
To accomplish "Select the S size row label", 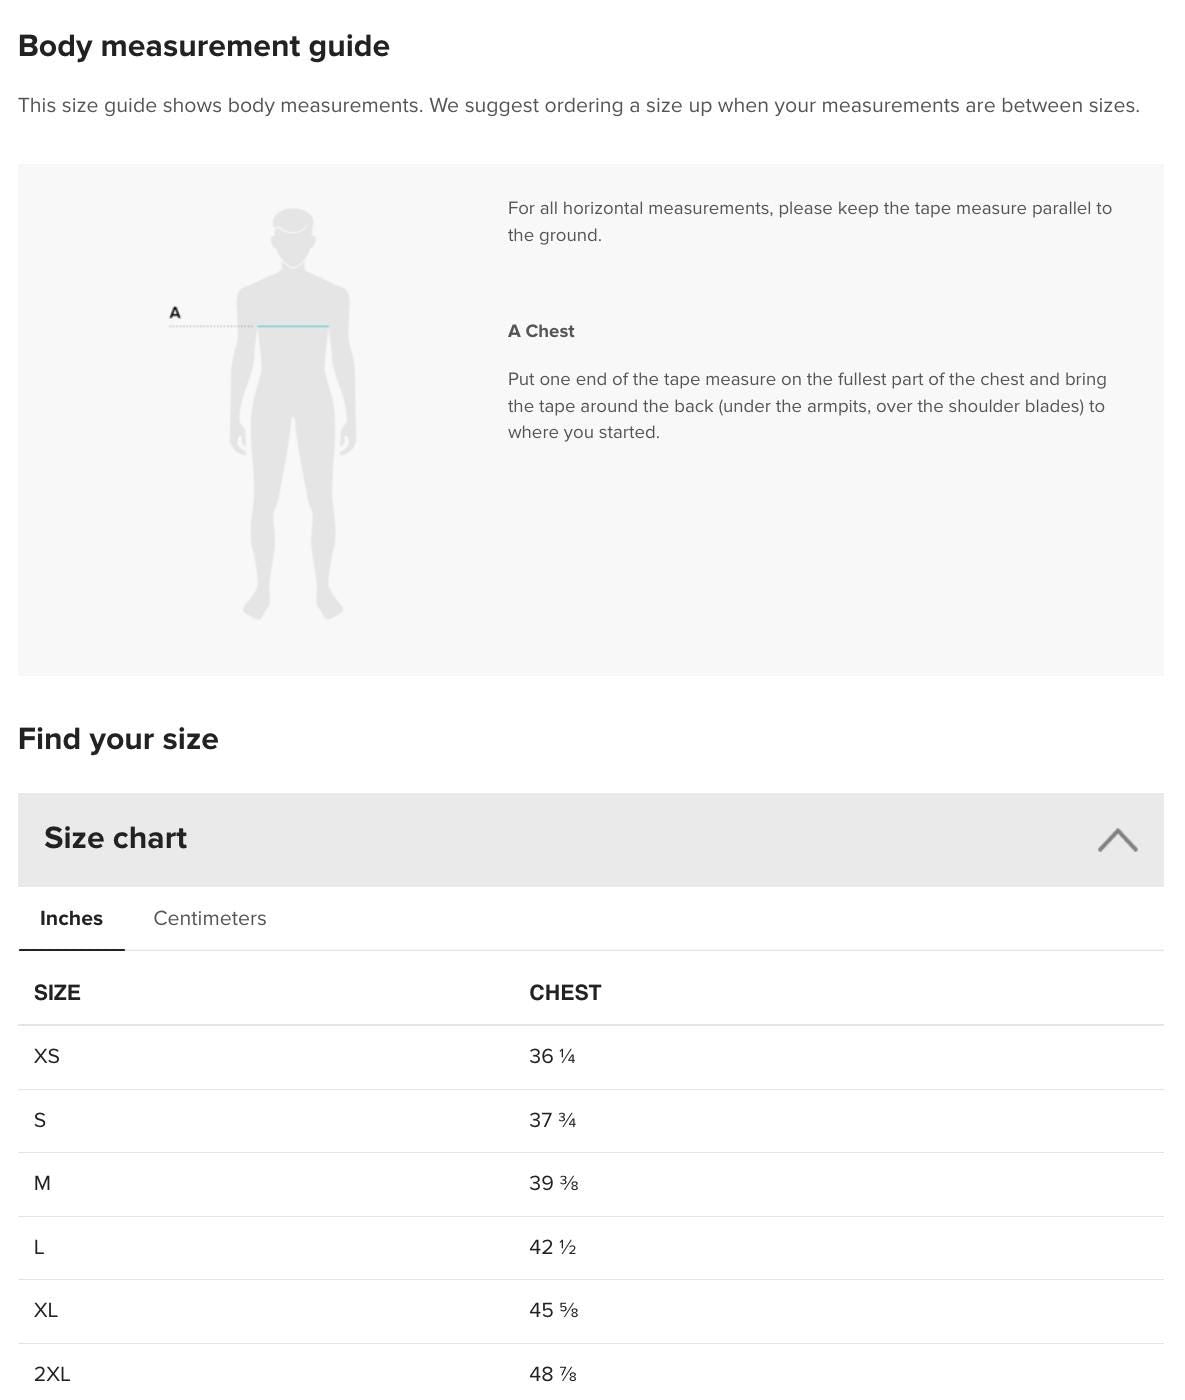I will pos(40,1120).
